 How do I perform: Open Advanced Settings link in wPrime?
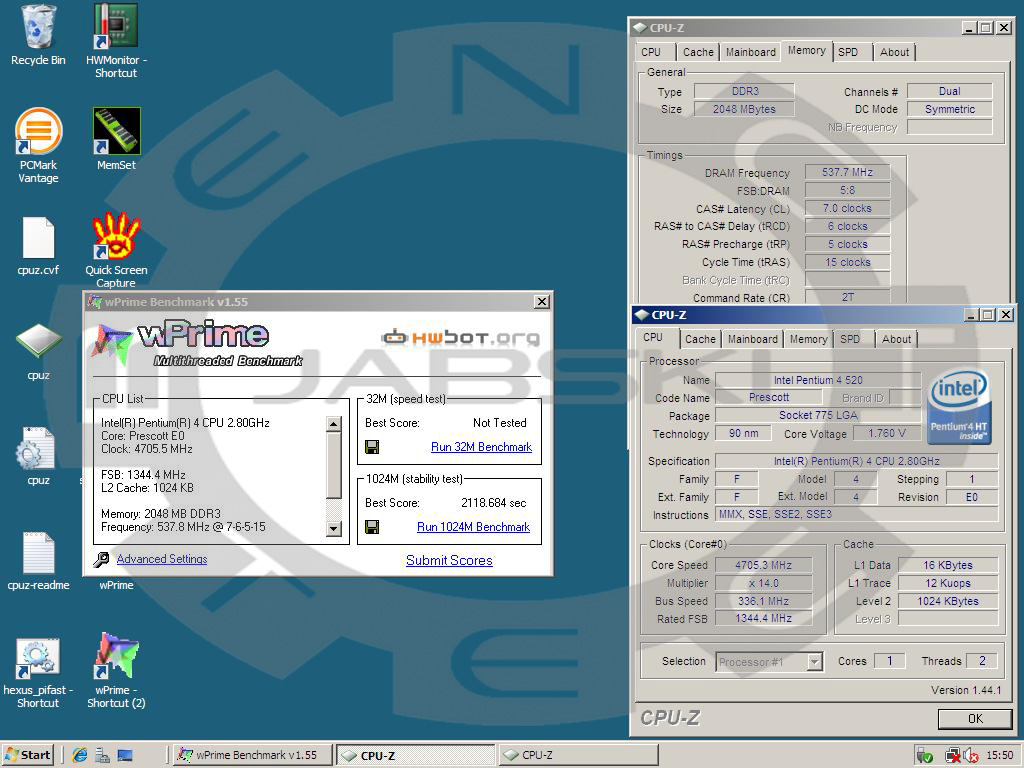pyautogui.click(x=162, y=559)
